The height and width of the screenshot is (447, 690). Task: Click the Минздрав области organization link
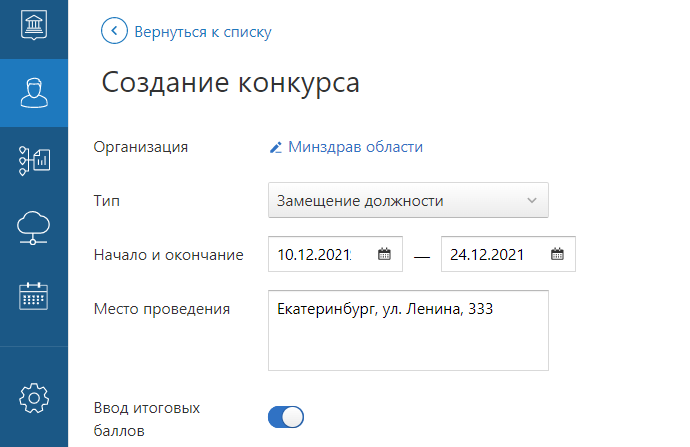(x=355, y=147)
